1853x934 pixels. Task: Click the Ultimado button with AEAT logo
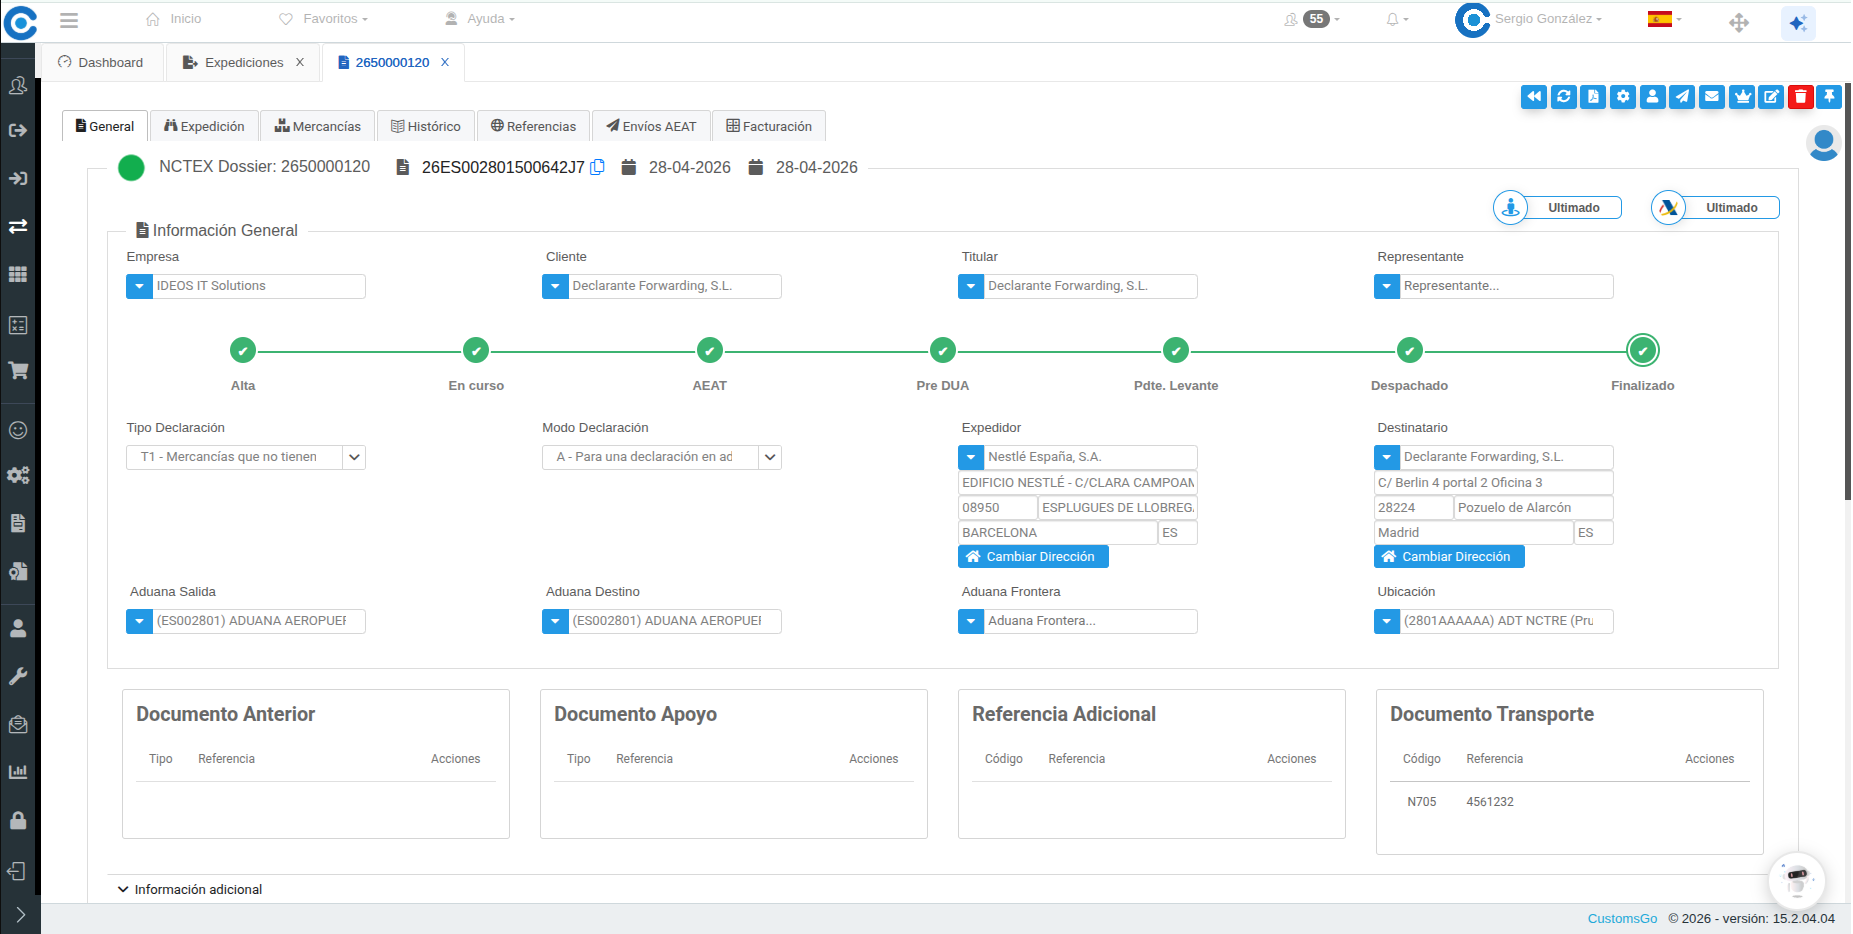pos(1716,208)
